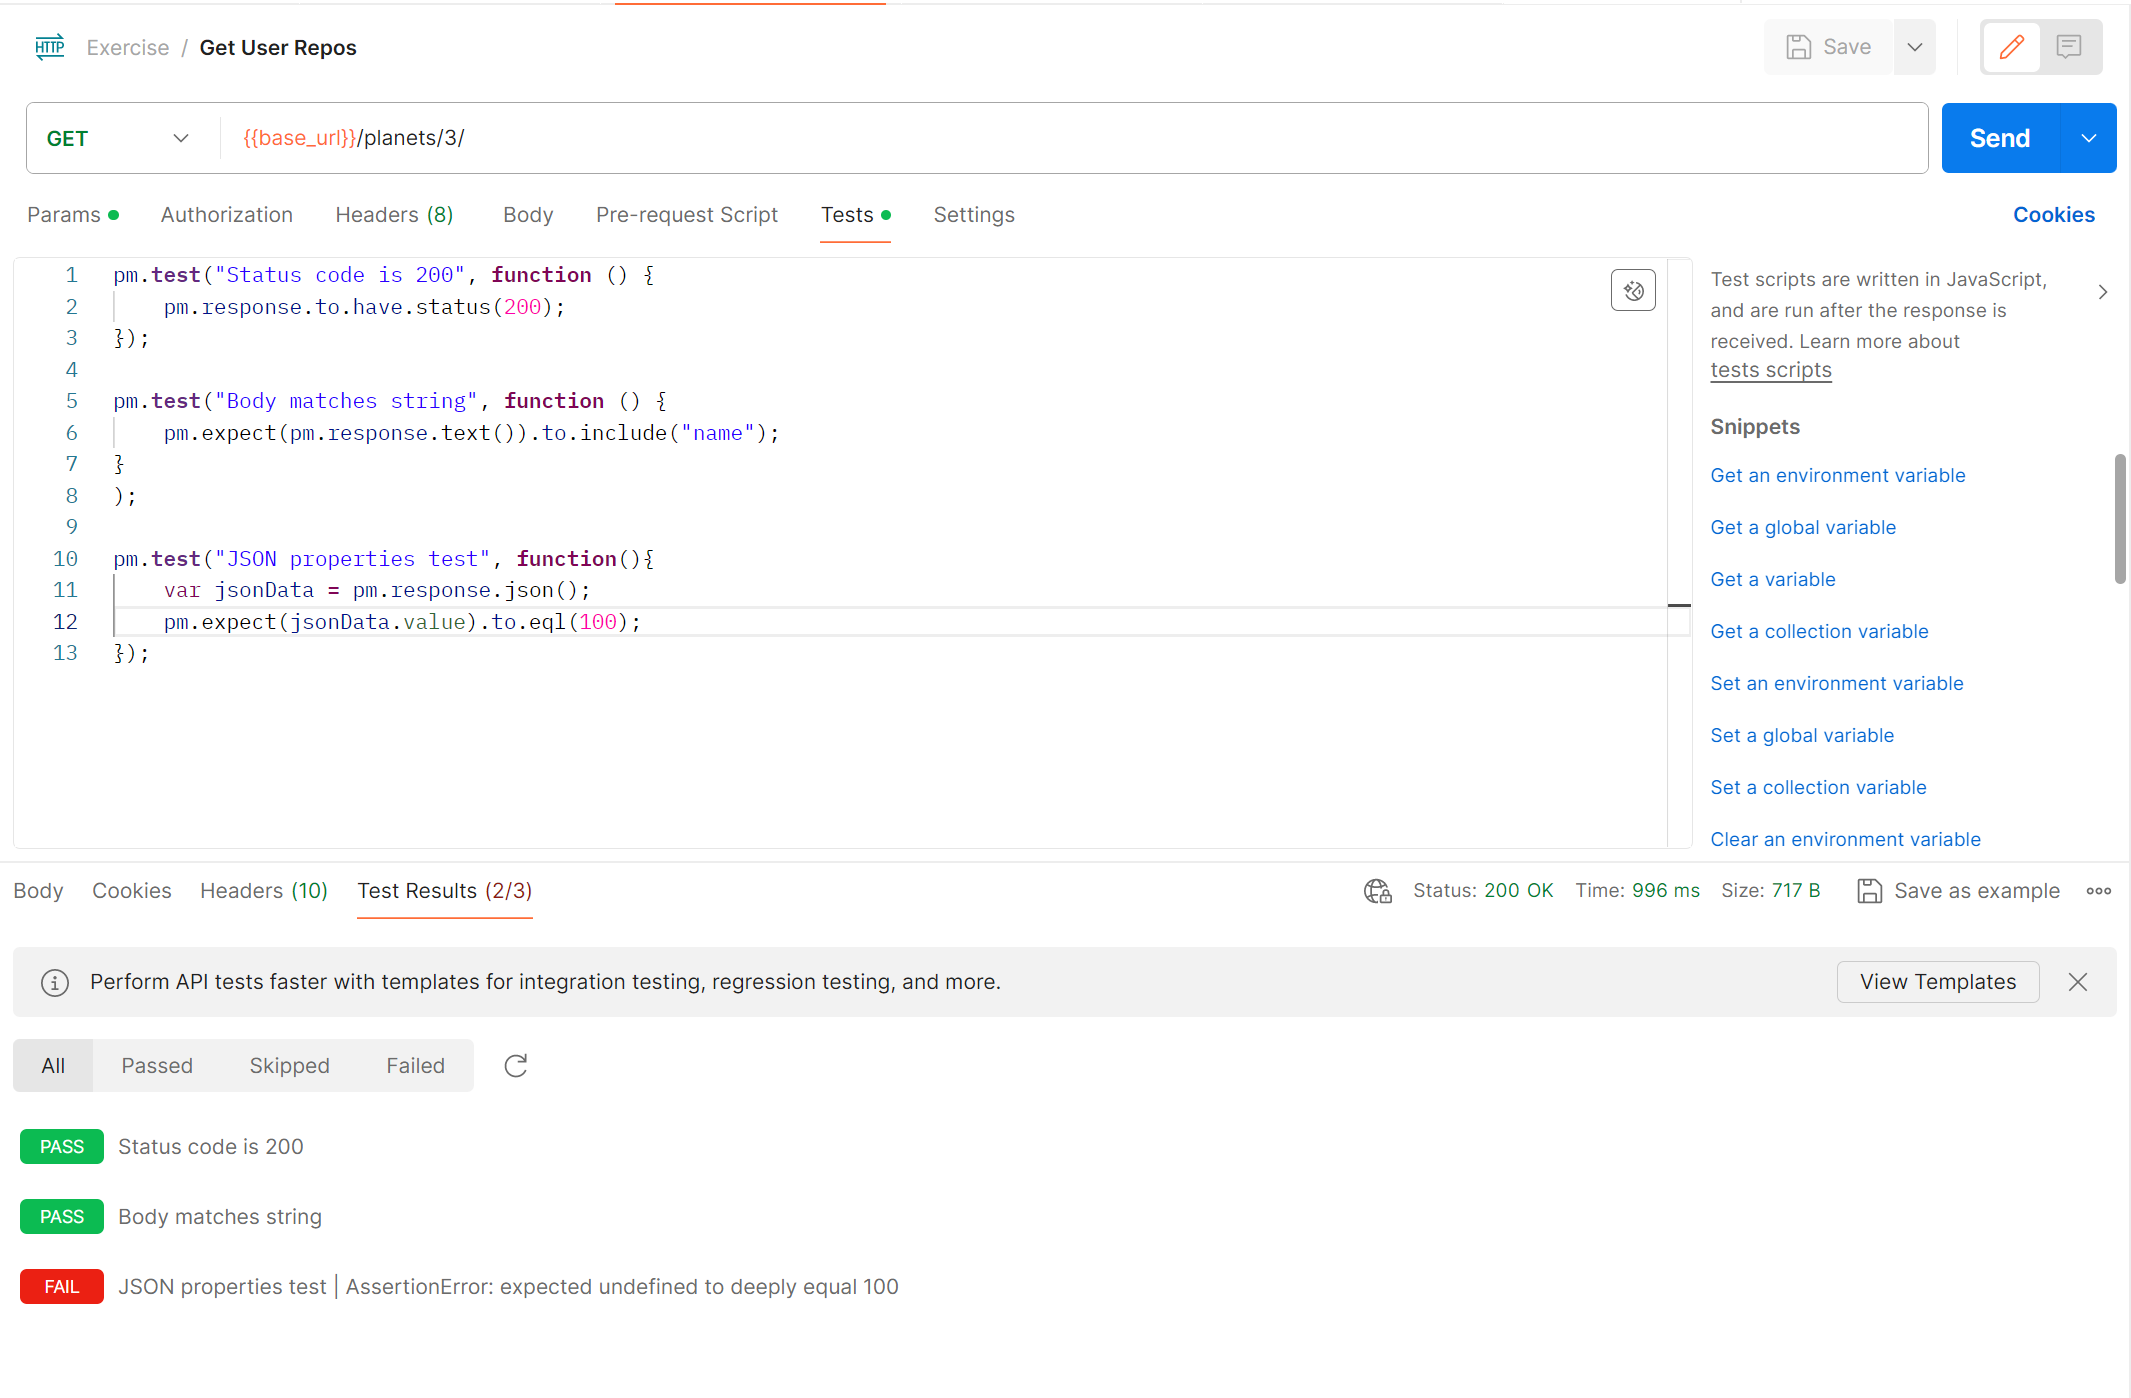The height and width of the screenshot is (1398, 2131).
Task: Show only Skipped test results
Action: [x=289, y=1066]
